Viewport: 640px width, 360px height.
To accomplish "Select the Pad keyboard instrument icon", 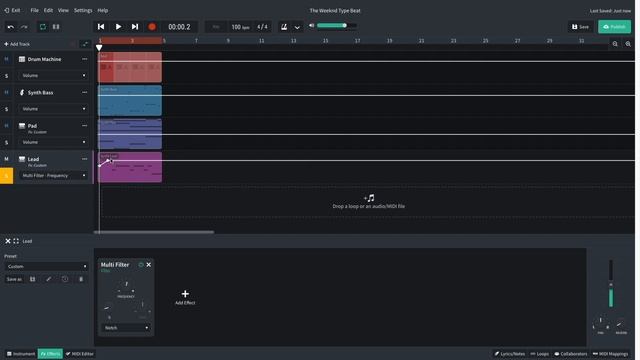I will [x=22, y=126].
